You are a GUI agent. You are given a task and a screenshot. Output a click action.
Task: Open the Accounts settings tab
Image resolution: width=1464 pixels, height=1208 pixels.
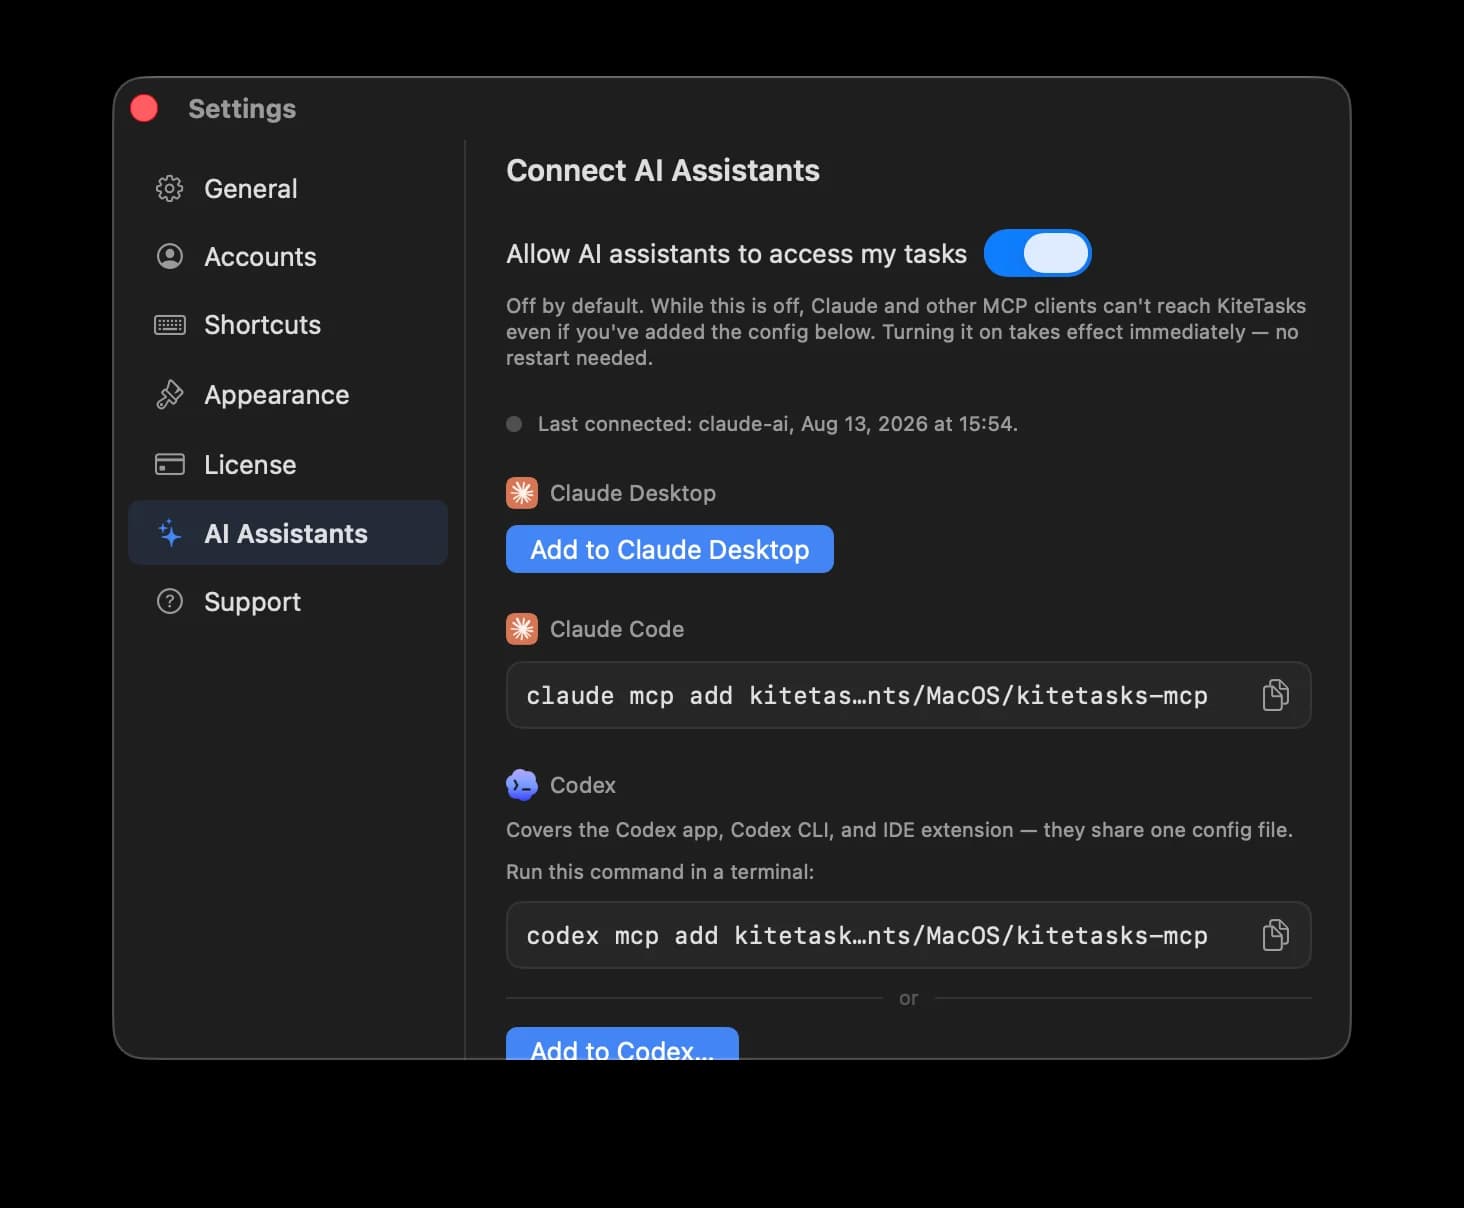(x=288, y=256)
